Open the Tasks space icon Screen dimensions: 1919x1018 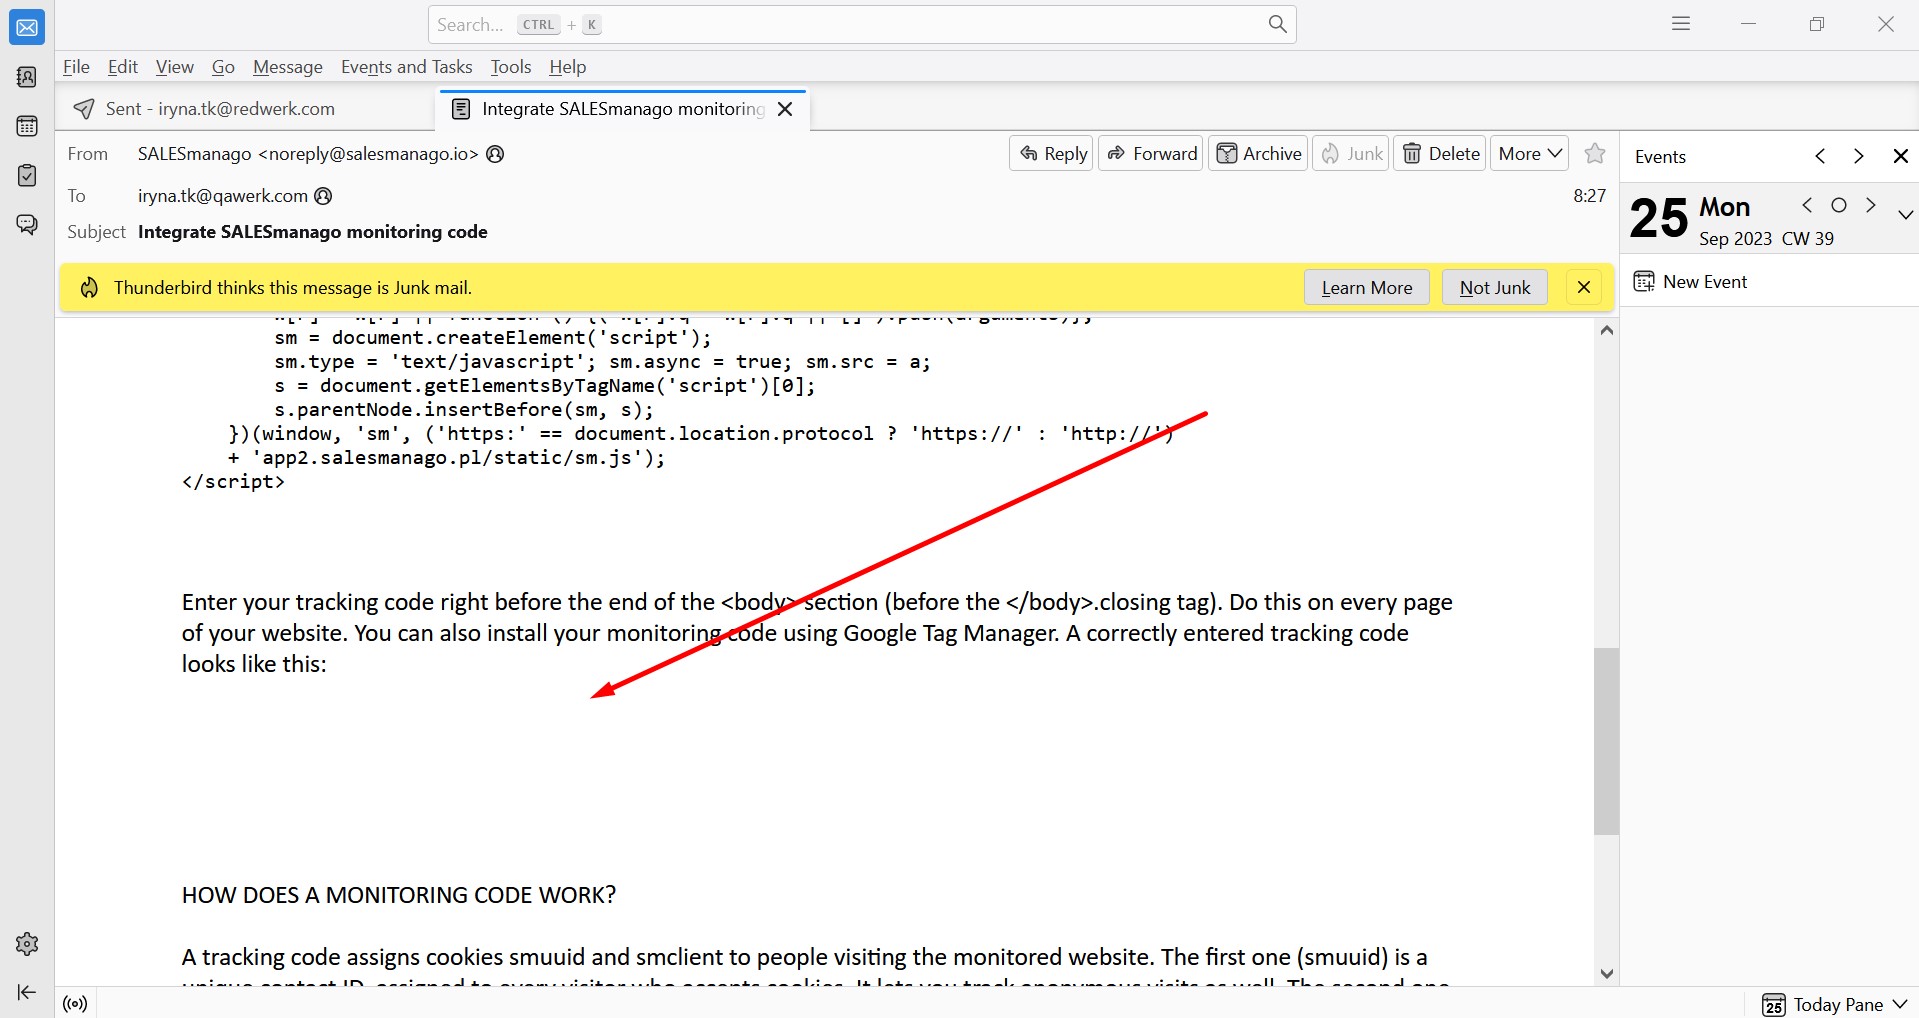(27, 175)
